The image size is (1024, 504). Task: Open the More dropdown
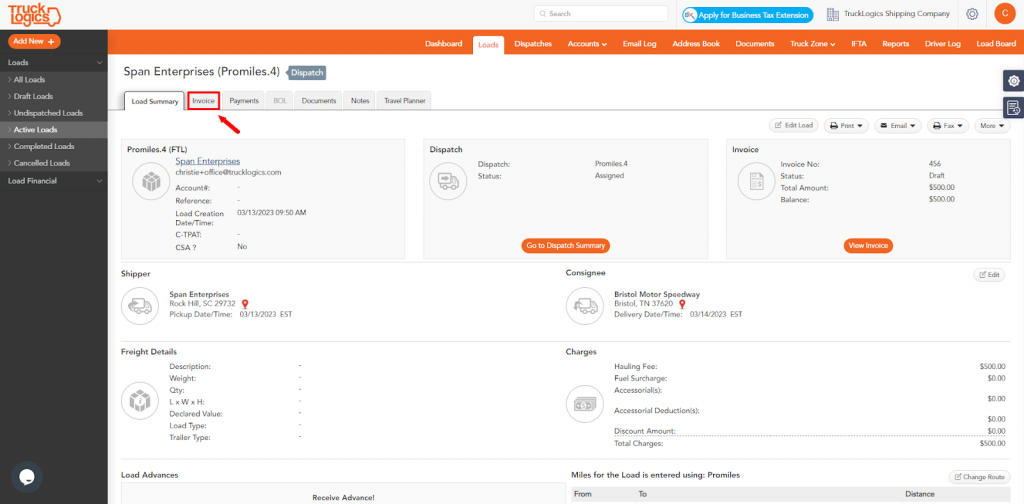(992, 125)
